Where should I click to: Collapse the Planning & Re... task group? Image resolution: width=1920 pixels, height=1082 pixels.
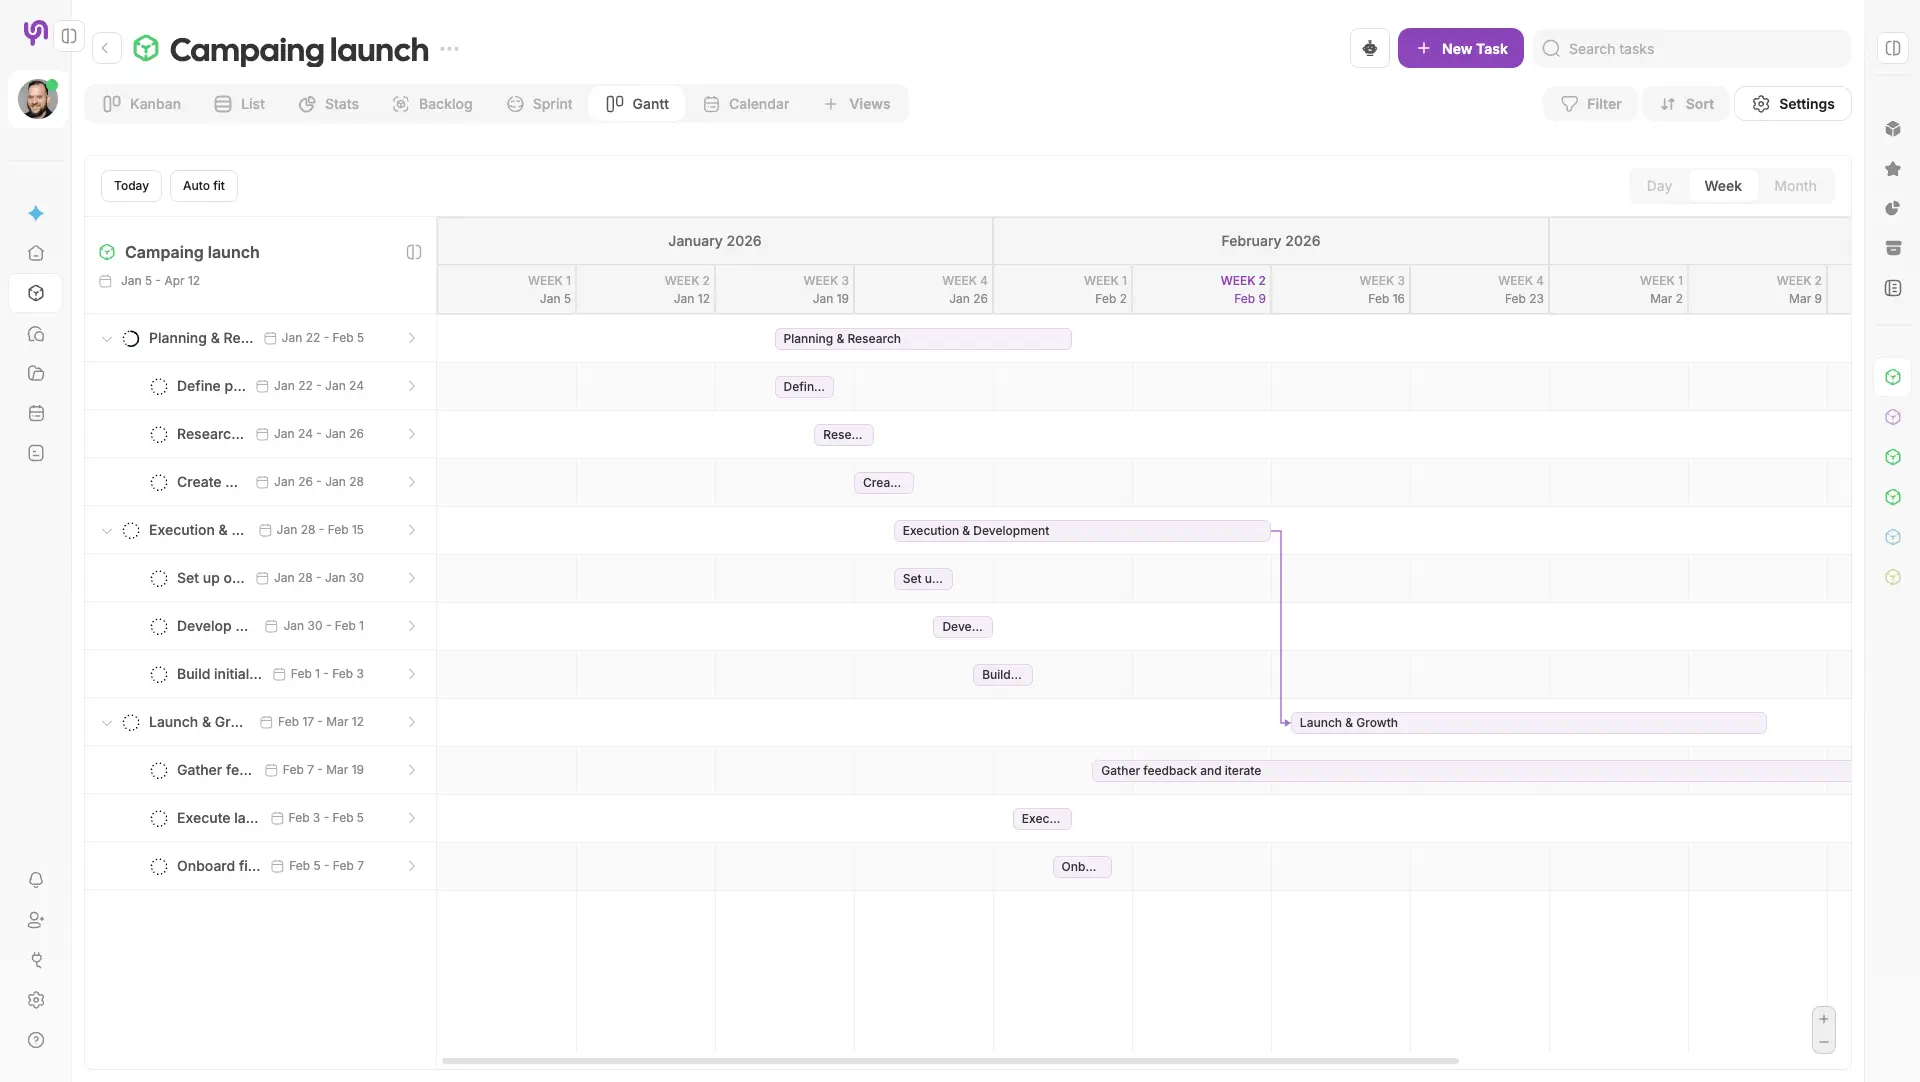tap(107, 339)
